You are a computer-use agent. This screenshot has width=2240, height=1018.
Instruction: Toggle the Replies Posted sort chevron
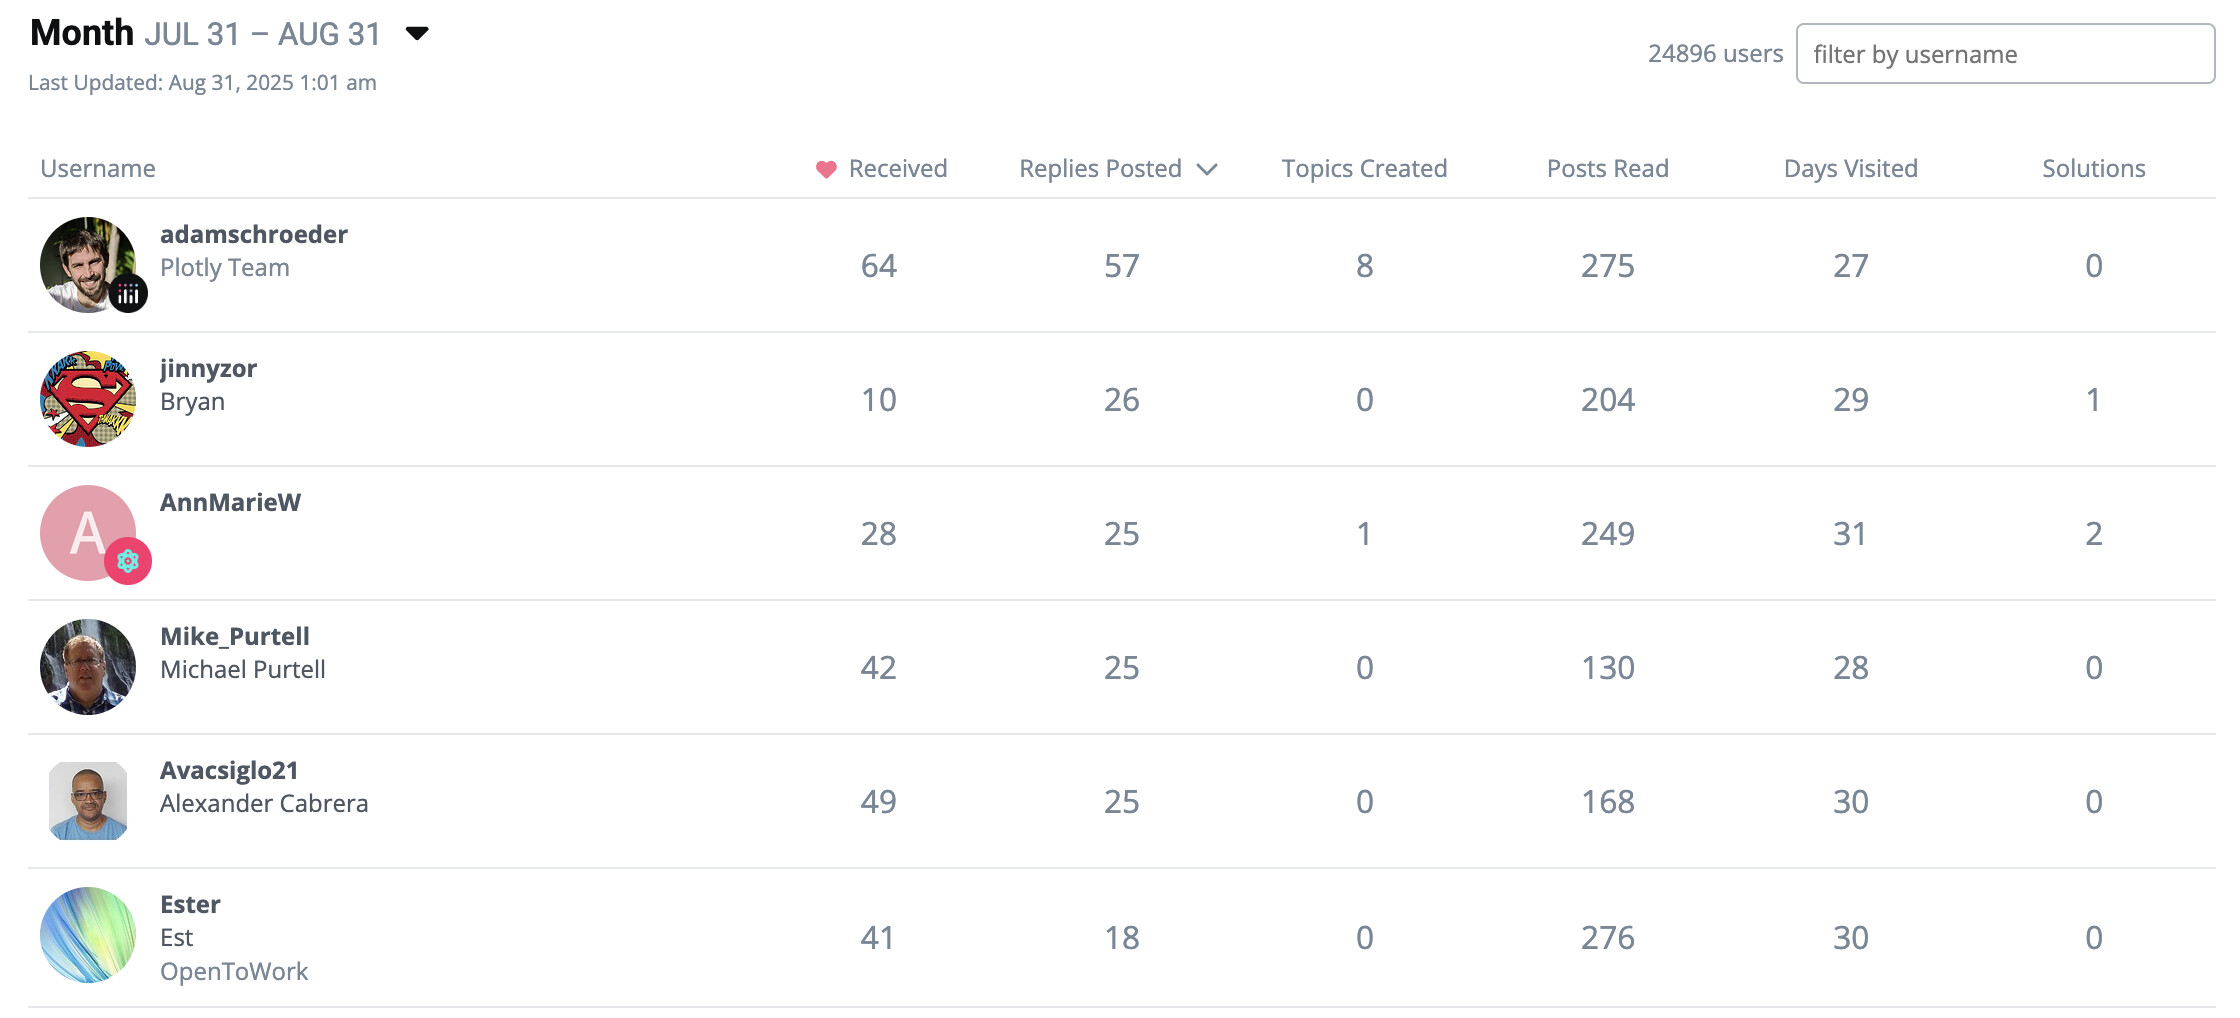[1207, 169]
